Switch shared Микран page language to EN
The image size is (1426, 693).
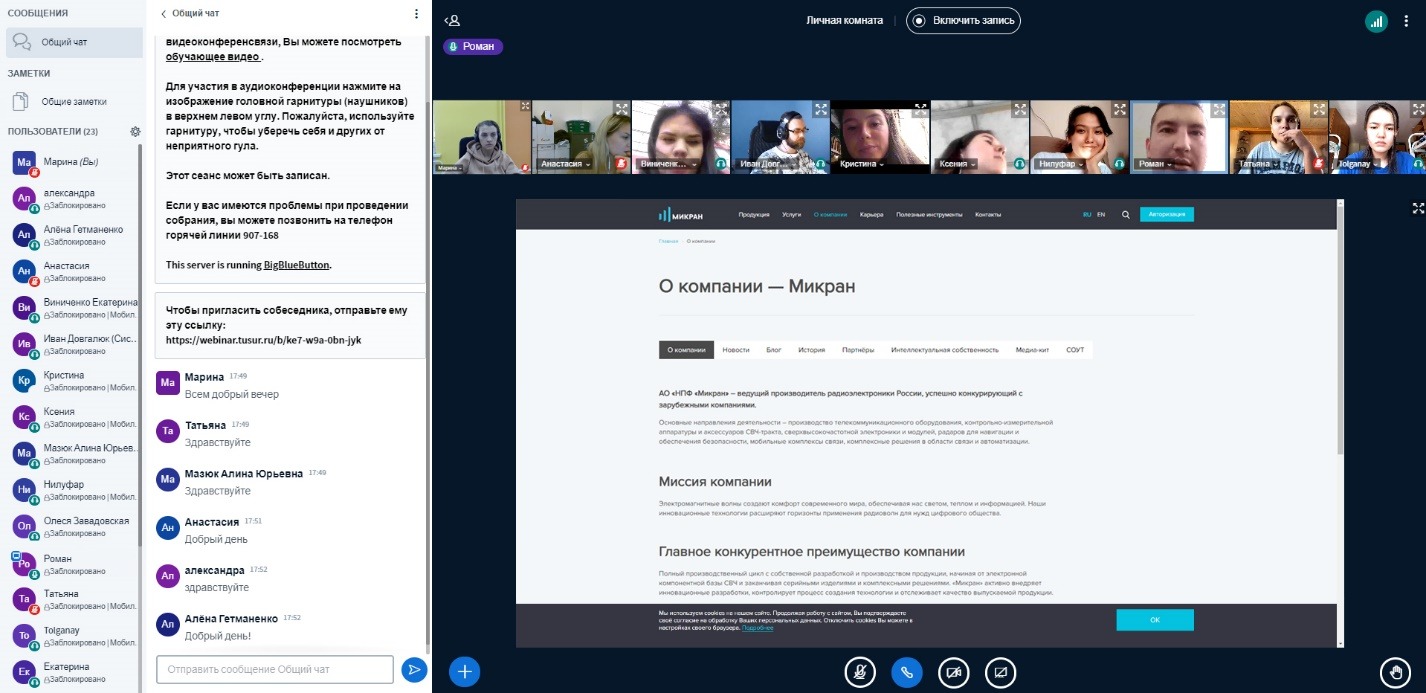[1101, 214]
